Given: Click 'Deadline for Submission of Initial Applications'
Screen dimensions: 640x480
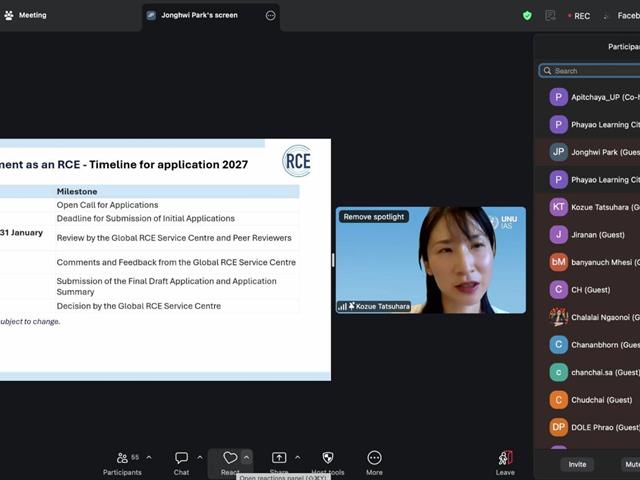Looking at the screenshot, I should (x=146, y=218).
